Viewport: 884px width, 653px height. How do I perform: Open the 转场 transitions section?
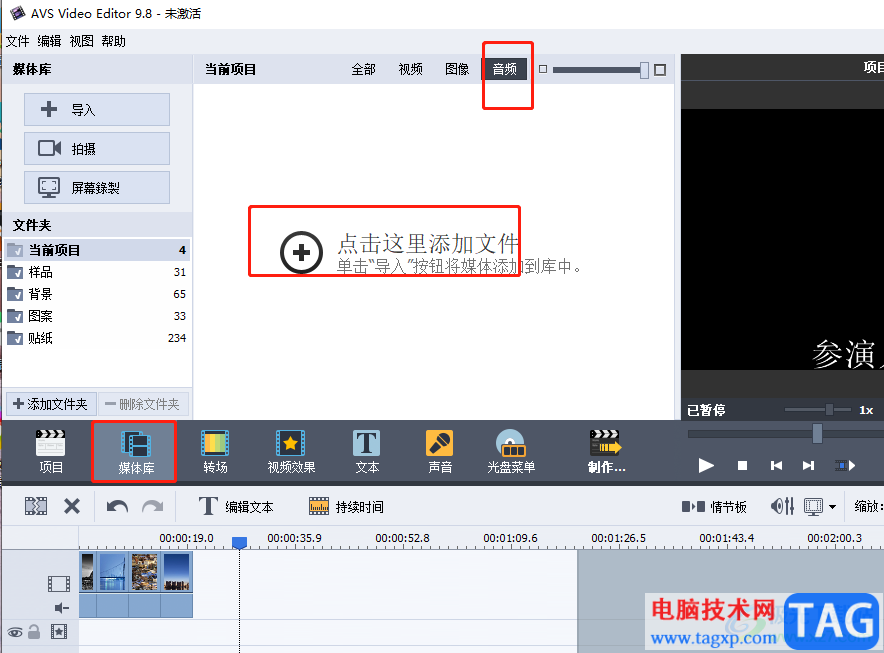coord(215,451)
